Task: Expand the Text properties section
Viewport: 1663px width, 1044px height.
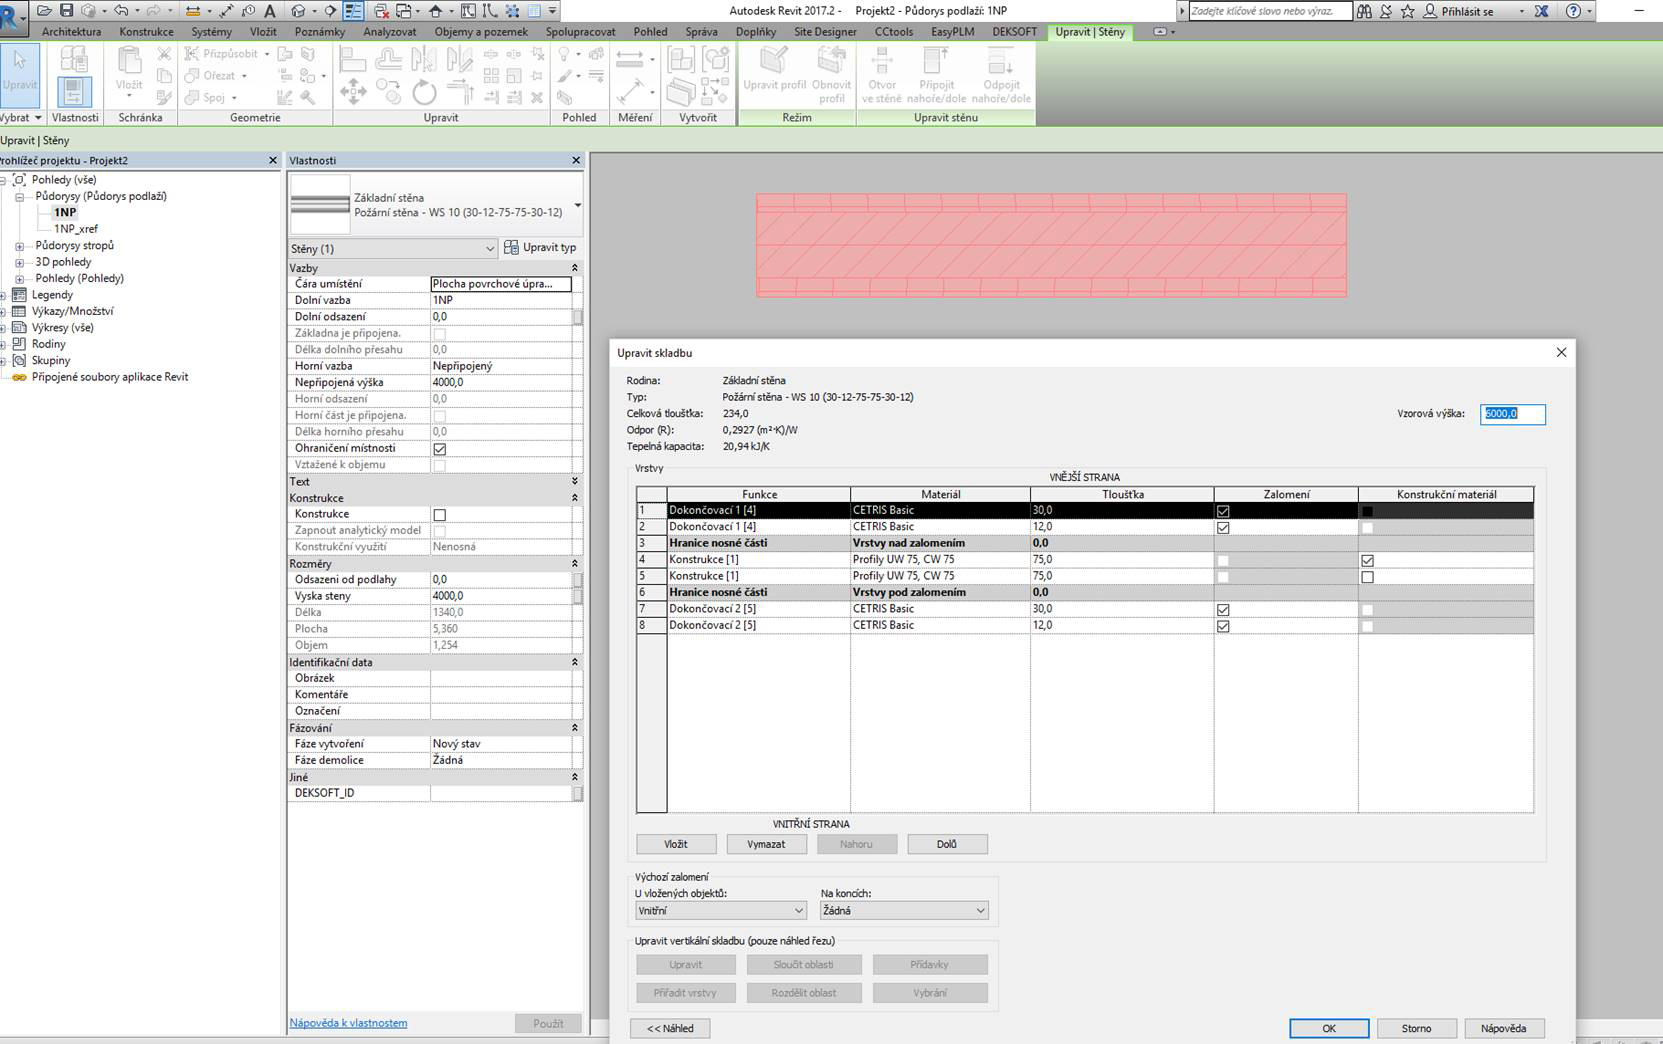Action: click(x=574, y=482)
